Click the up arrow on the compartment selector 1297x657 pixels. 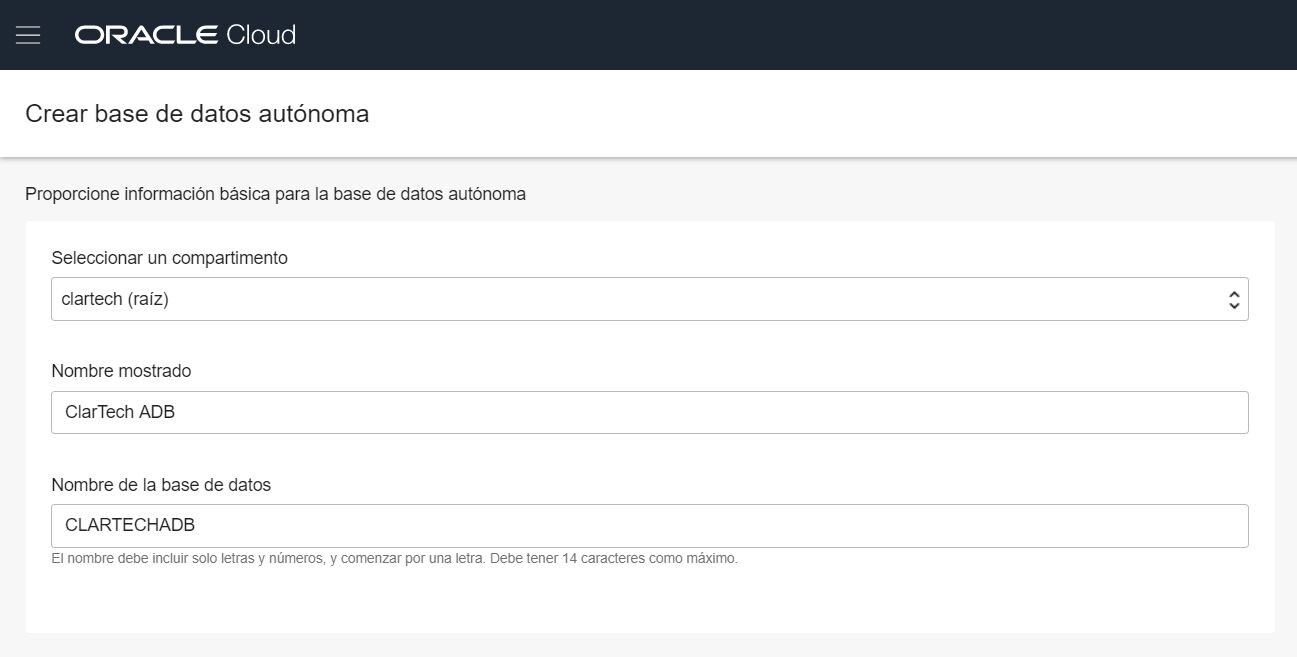pos(1234,292)
